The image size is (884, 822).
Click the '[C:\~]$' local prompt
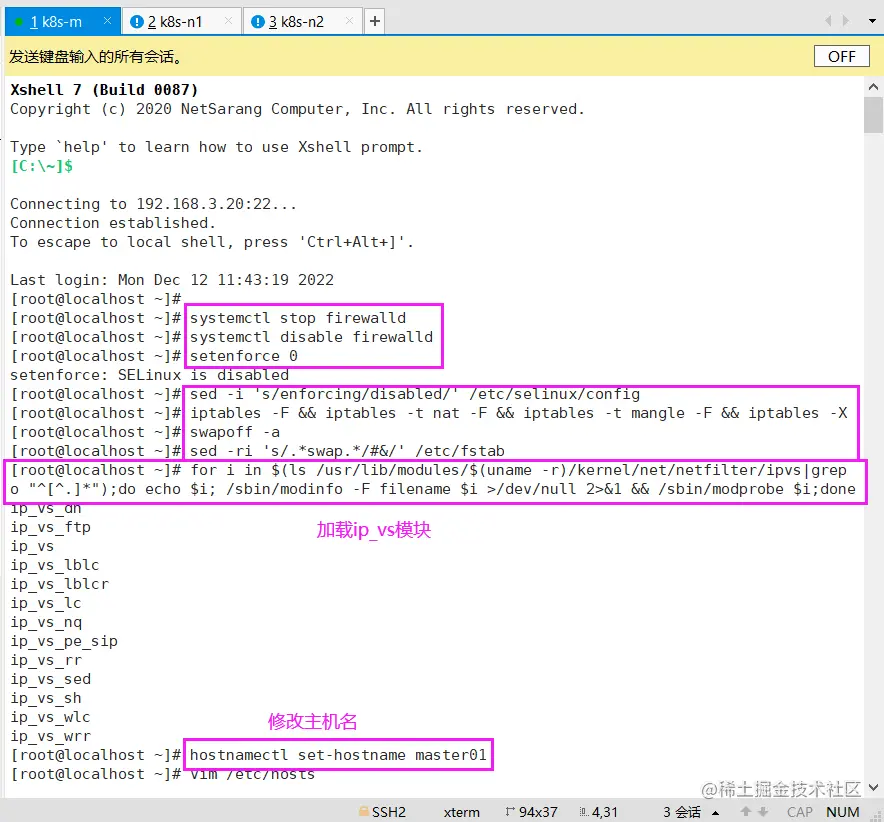click(x=42, y=166)
